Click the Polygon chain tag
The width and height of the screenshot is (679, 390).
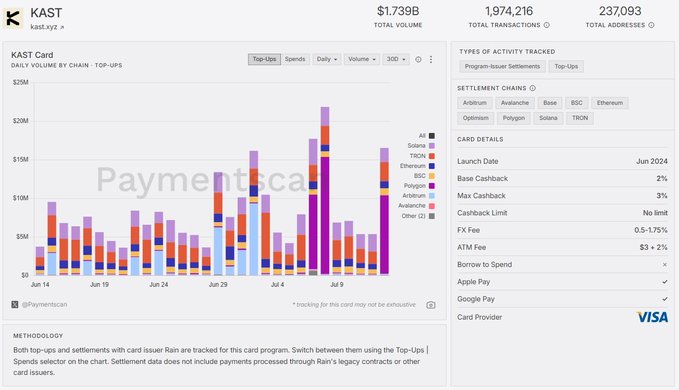click(514, 118)
